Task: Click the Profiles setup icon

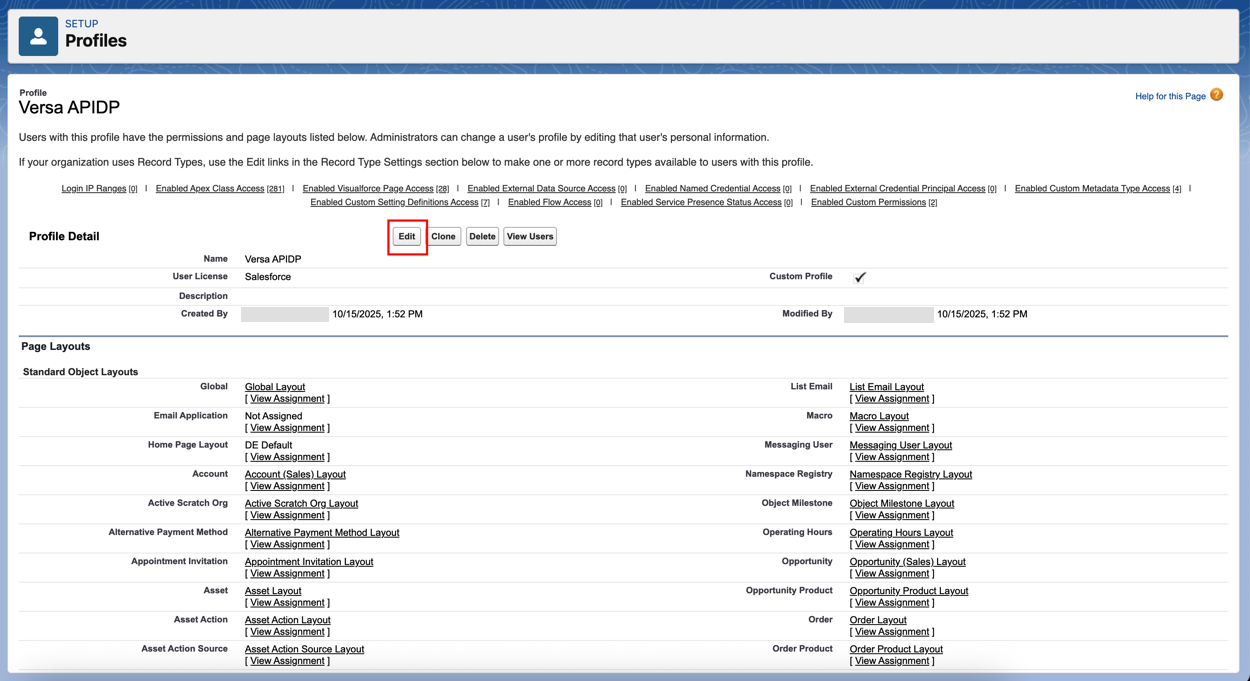Action: coord(38,37)
